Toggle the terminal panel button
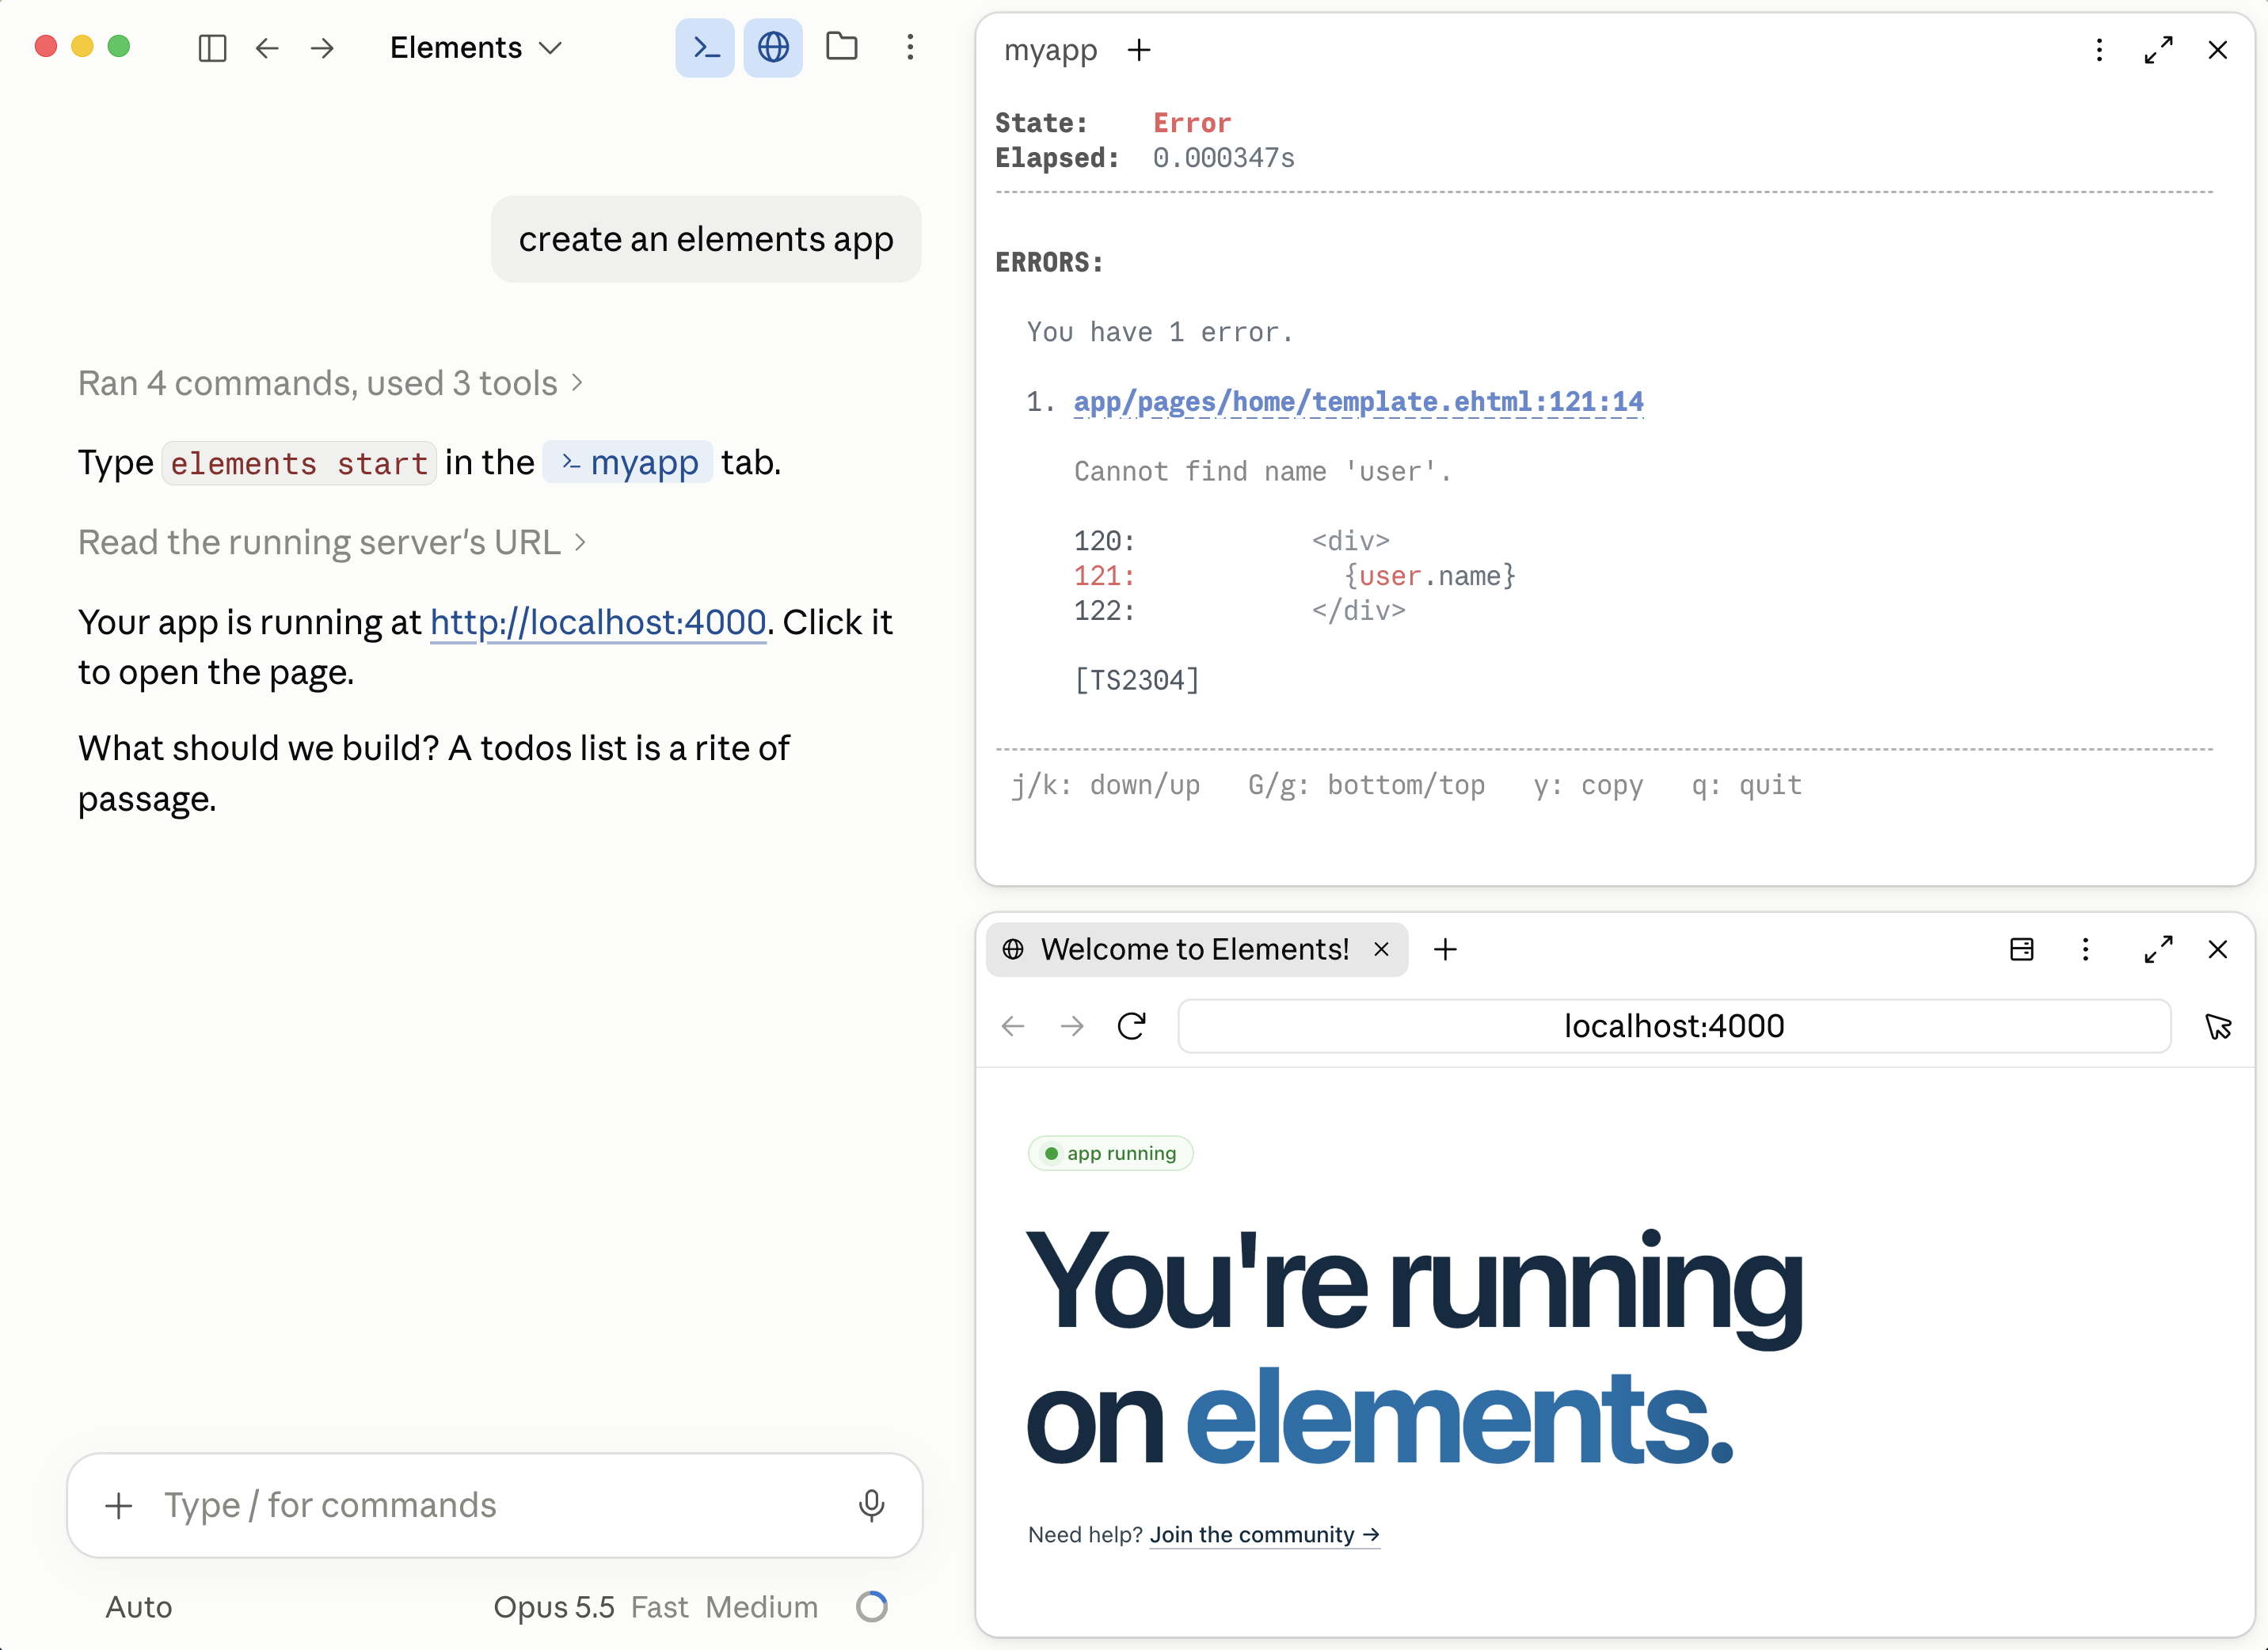Image resolution: width=2268 pixels, height=1650 pixels. (705, 47)
